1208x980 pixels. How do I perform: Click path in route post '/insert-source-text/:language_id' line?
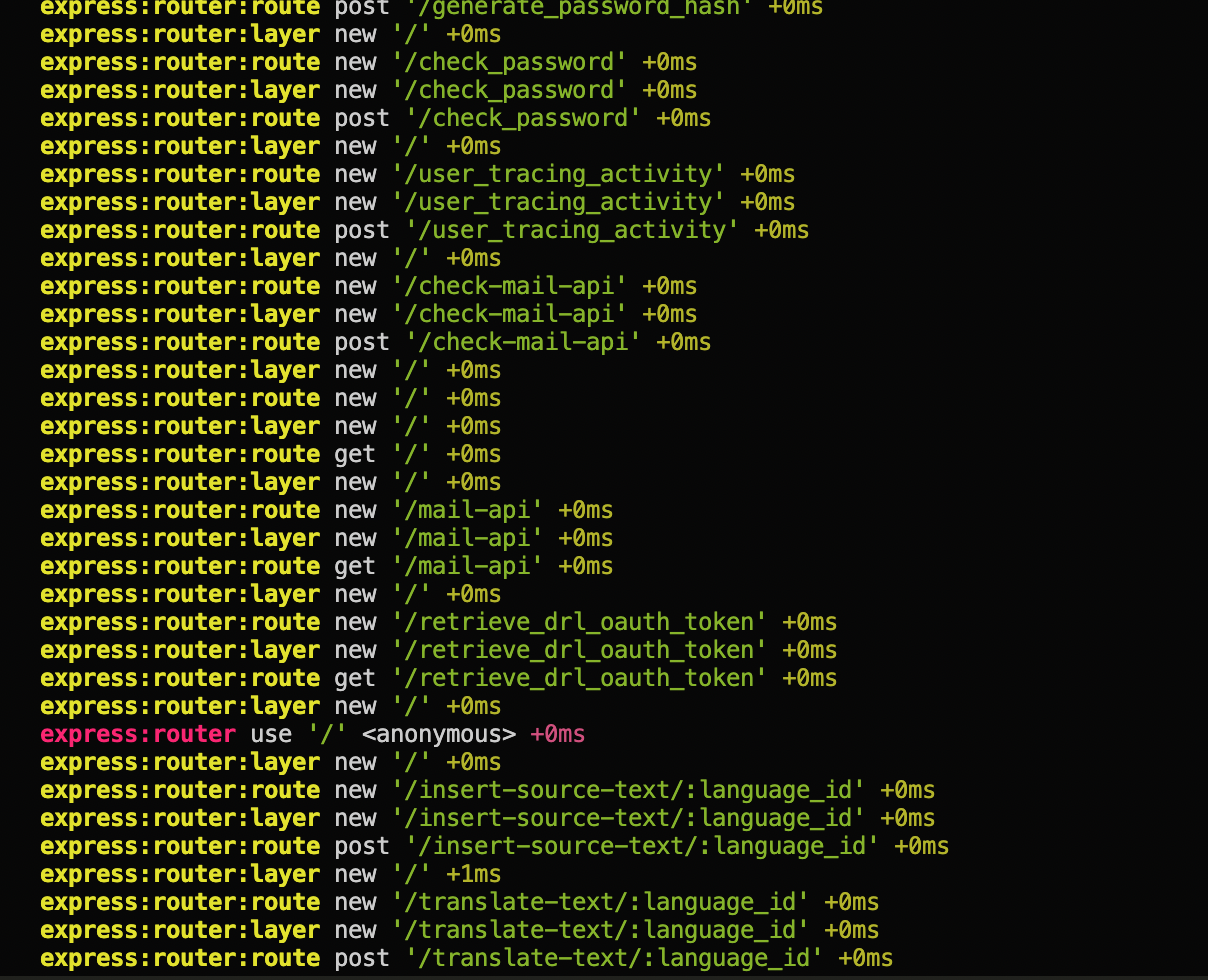coord(643,846)
